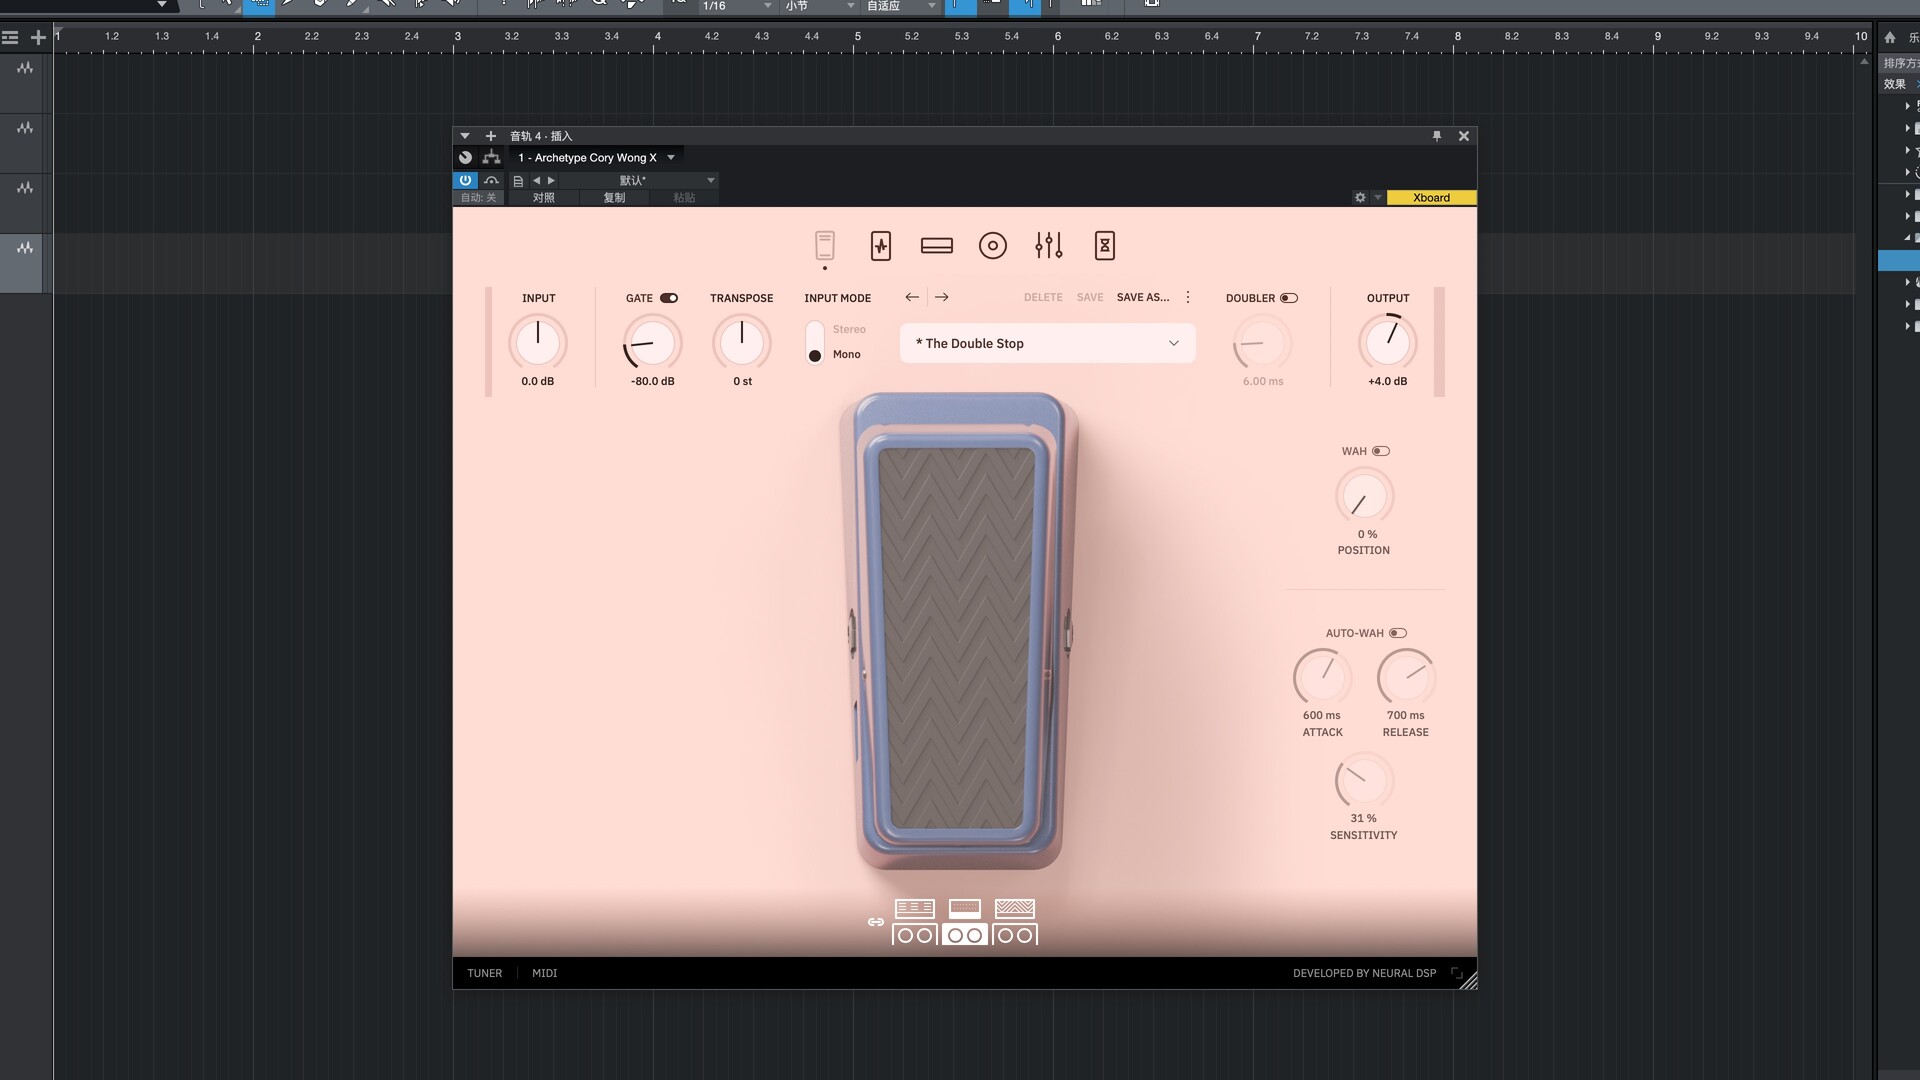Enable the WAH toggle switch
Viewport: 1920px width, 1080px height.
click(1381, 451)
